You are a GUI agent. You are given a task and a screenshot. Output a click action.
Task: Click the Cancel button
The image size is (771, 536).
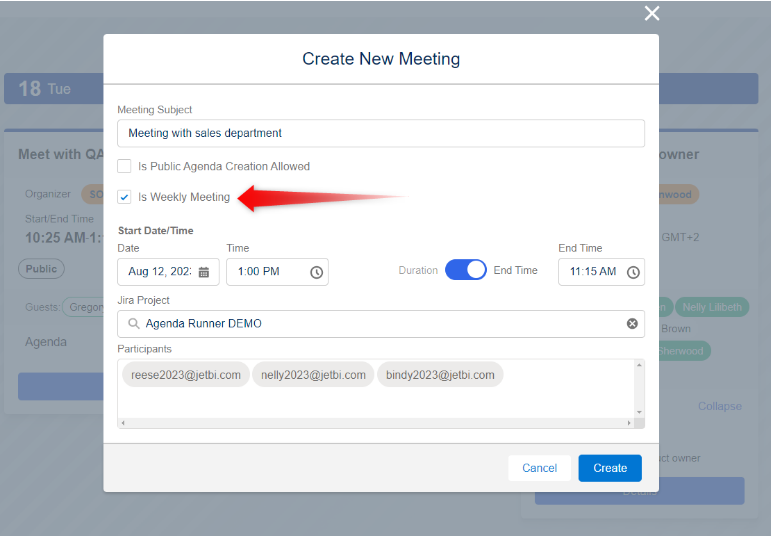539,468
